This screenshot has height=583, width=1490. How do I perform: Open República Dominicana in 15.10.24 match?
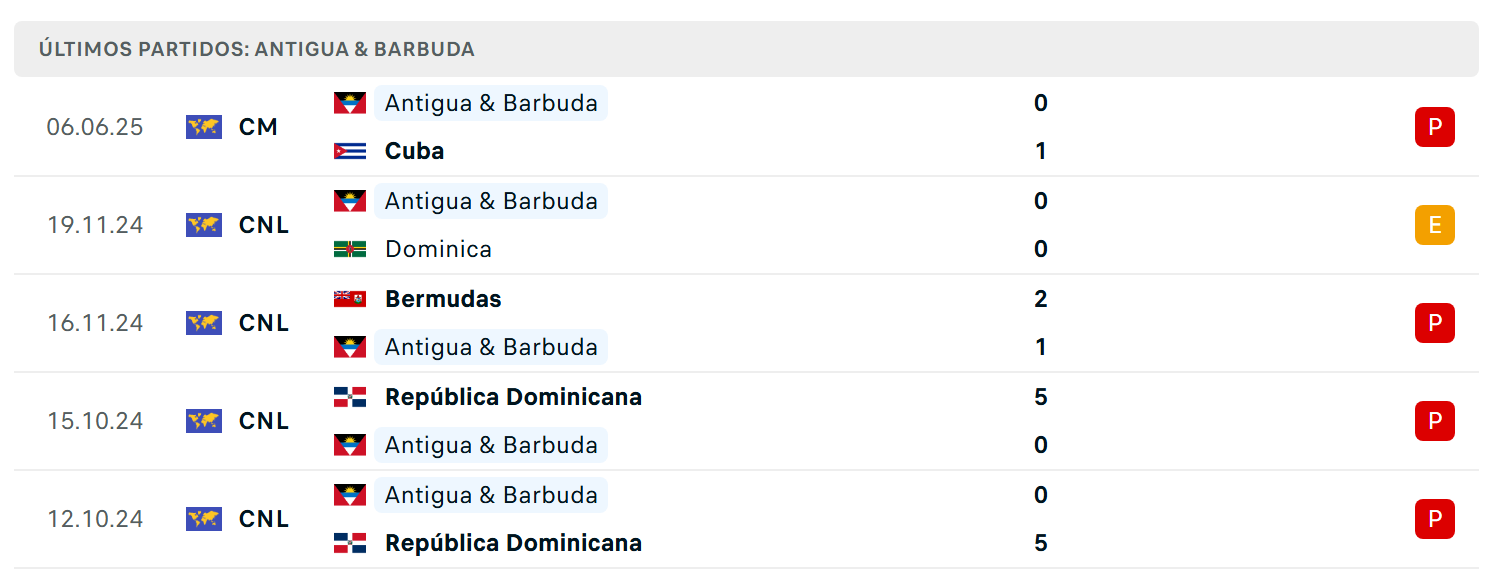pyautogui.click(x=513, y=397)
